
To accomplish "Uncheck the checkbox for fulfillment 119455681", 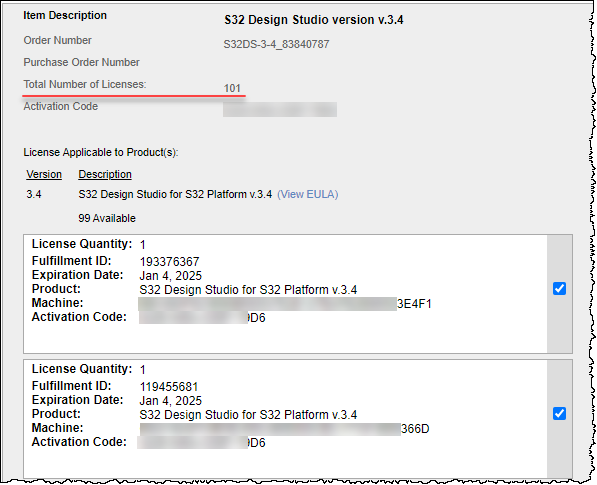I will click(x=559, y=413).
